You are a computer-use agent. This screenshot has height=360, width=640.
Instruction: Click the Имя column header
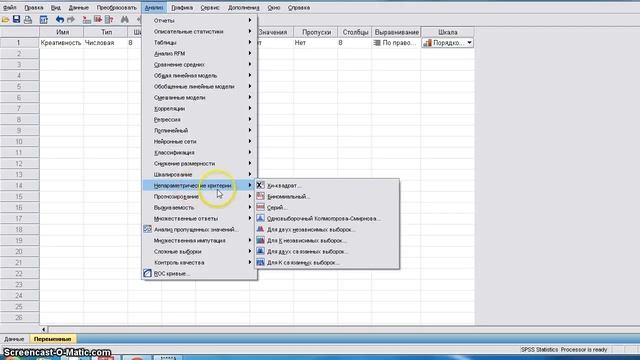point(62,32)
